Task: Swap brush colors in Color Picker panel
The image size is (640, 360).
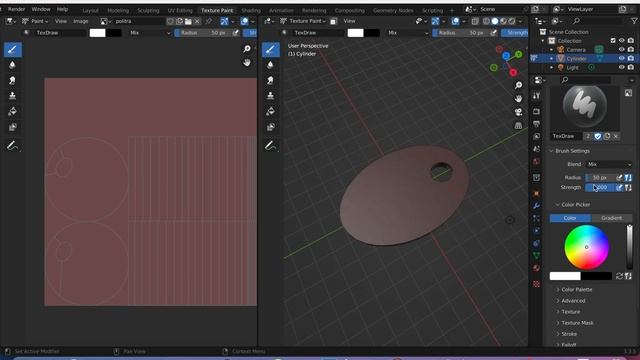Action: 619,276
